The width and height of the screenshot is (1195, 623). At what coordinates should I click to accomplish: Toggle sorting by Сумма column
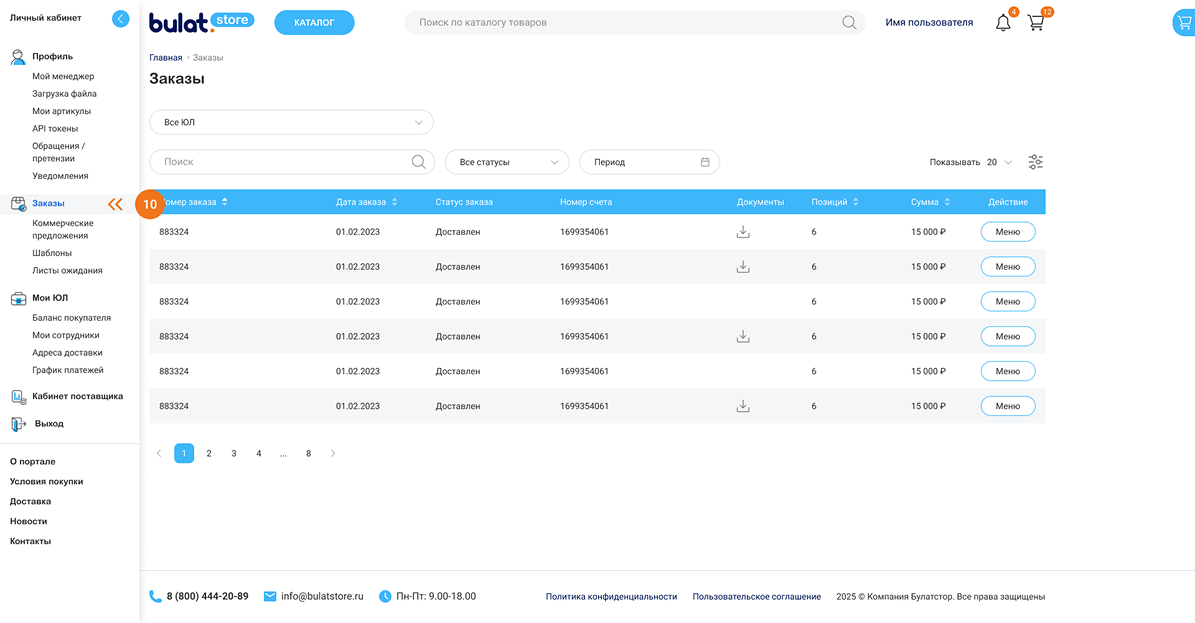(x=947, y=202)
